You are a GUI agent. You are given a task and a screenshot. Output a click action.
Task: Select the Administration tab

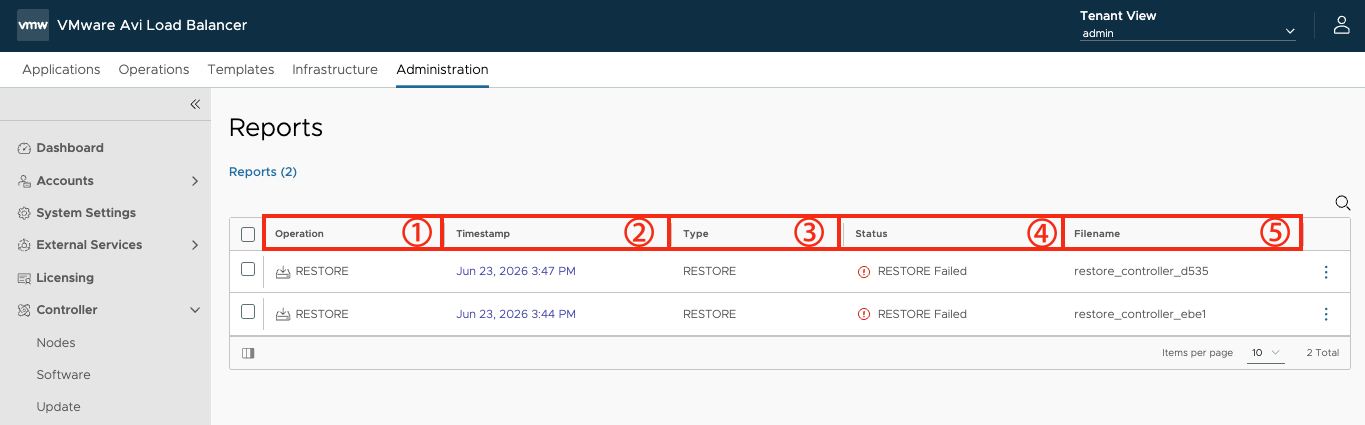tap(442, 70)
